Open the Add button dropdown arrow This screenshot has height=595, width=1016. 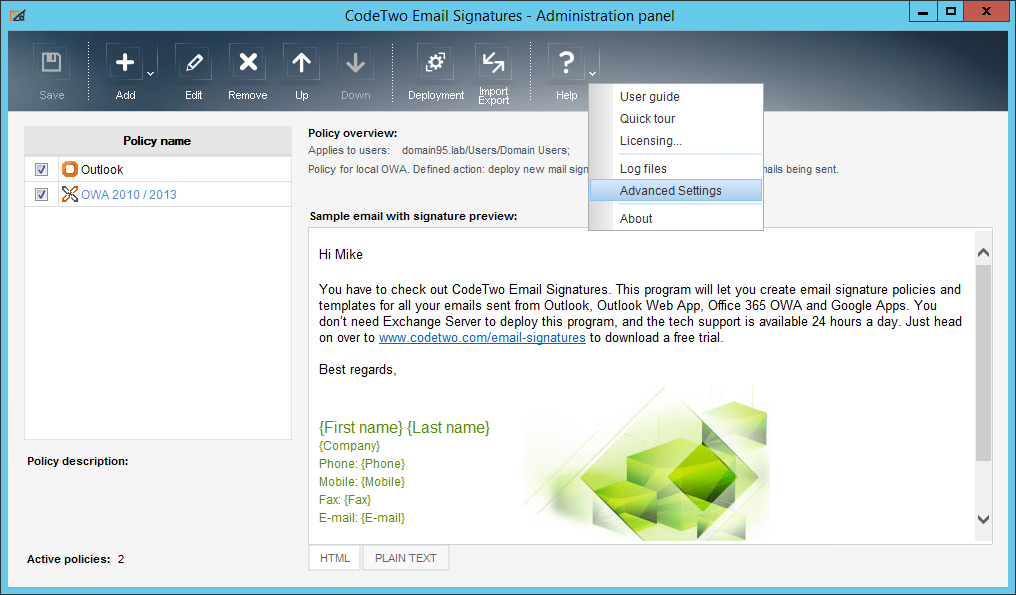coord(150,73)
